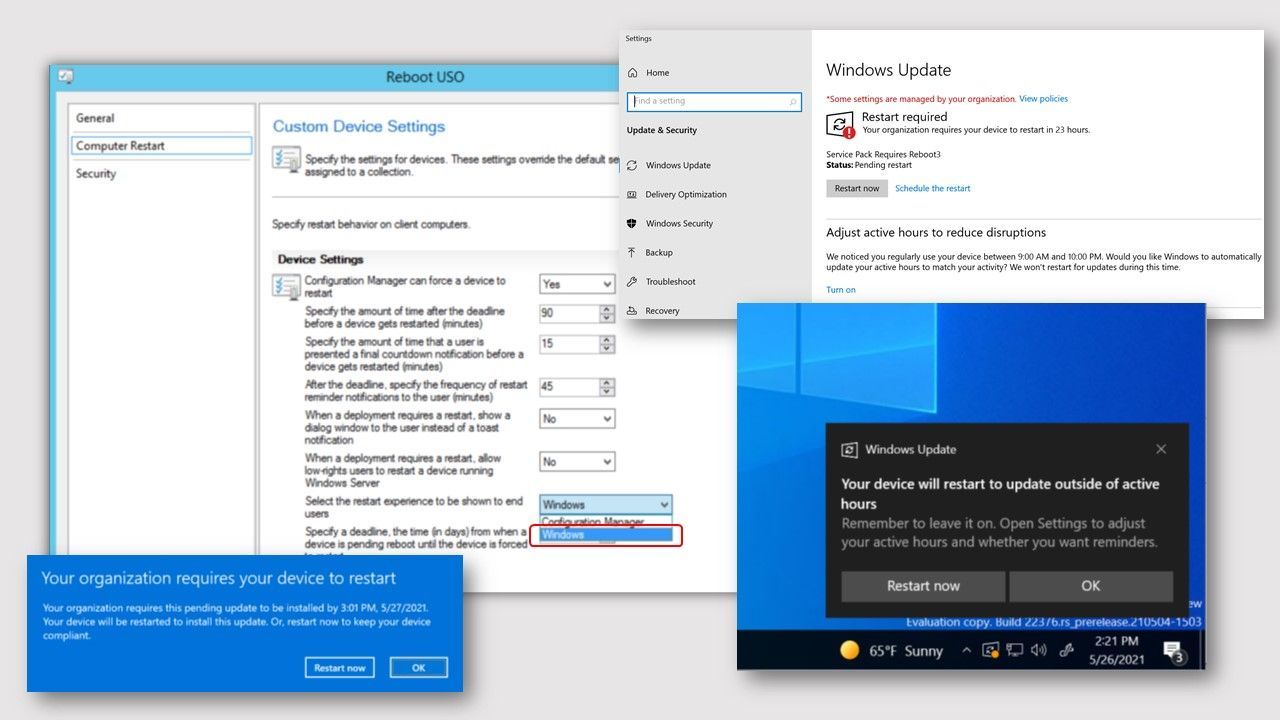Click the spinner beside the 90 minutes value
The width and height of the screenshot is (1280, 720).
pyautogui.click(x=607, y=314)
